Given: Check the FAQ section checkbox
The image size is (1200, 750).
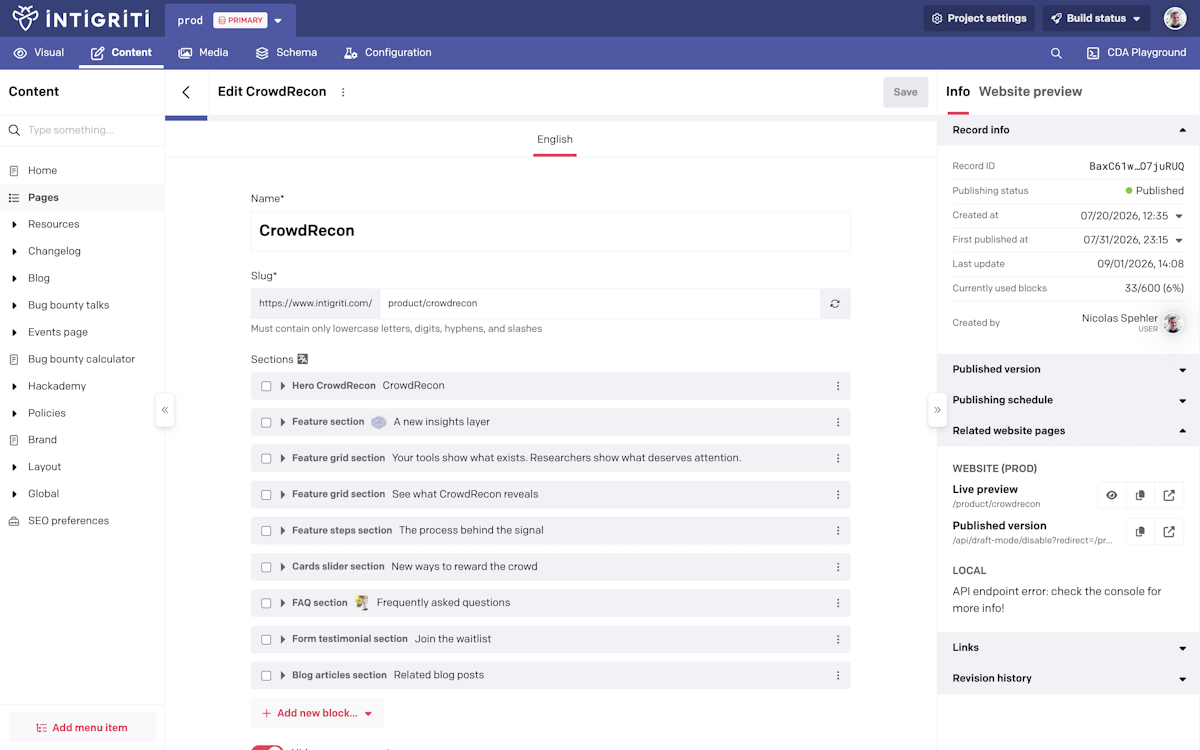Looking at the screenshot, I should 266,603.
